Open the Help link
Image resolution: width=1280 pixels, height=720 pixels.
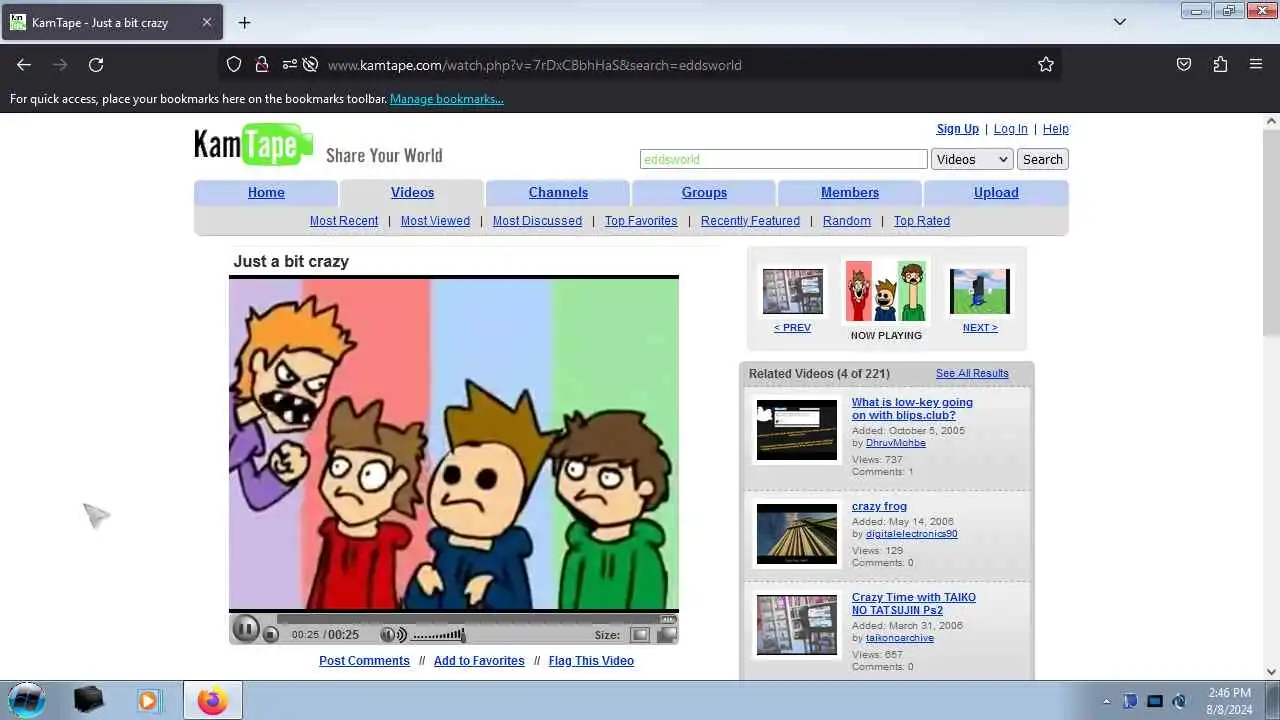[x=1056, y=129]
